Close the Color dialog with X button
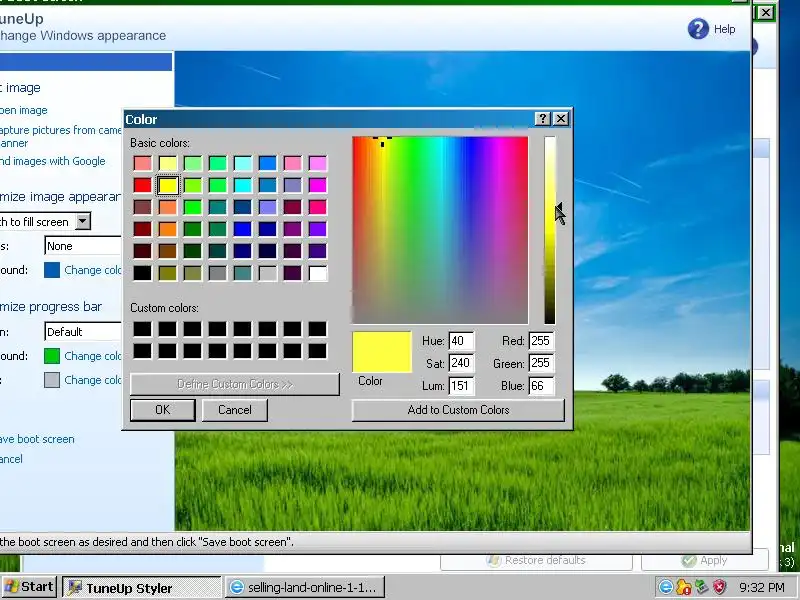 pyautogui.click(x=561, y=119)
